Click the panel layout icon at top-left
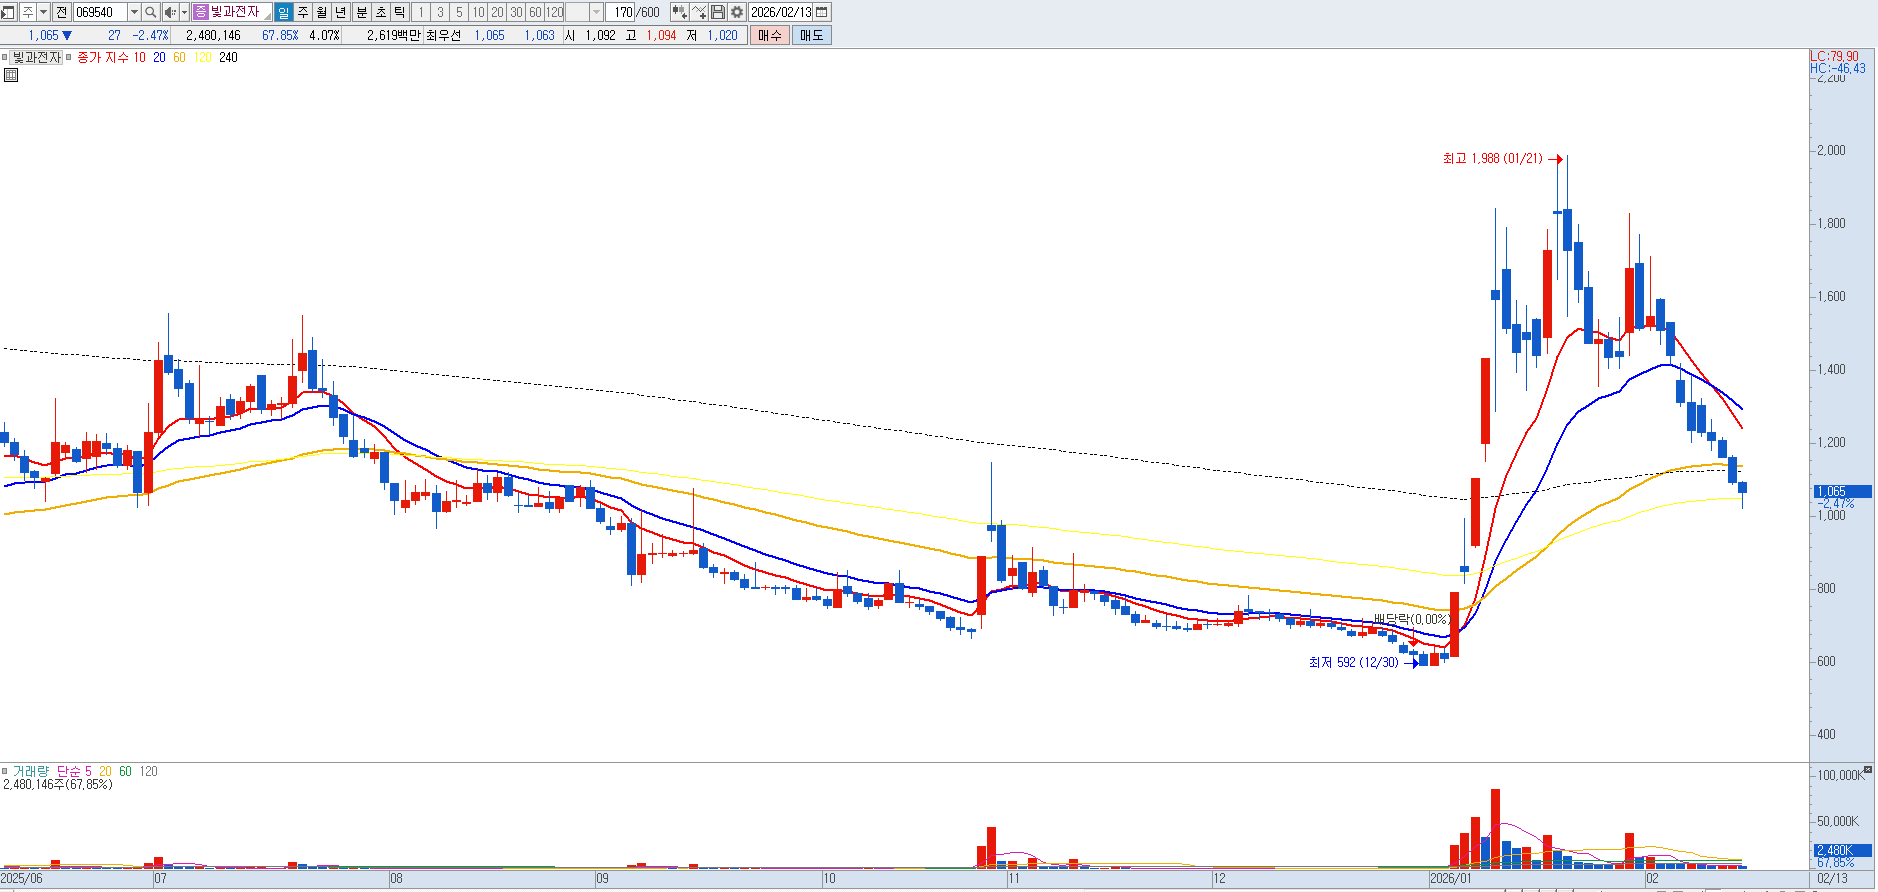This screenshot has height=892, width=1878. [x=8, y=12]
